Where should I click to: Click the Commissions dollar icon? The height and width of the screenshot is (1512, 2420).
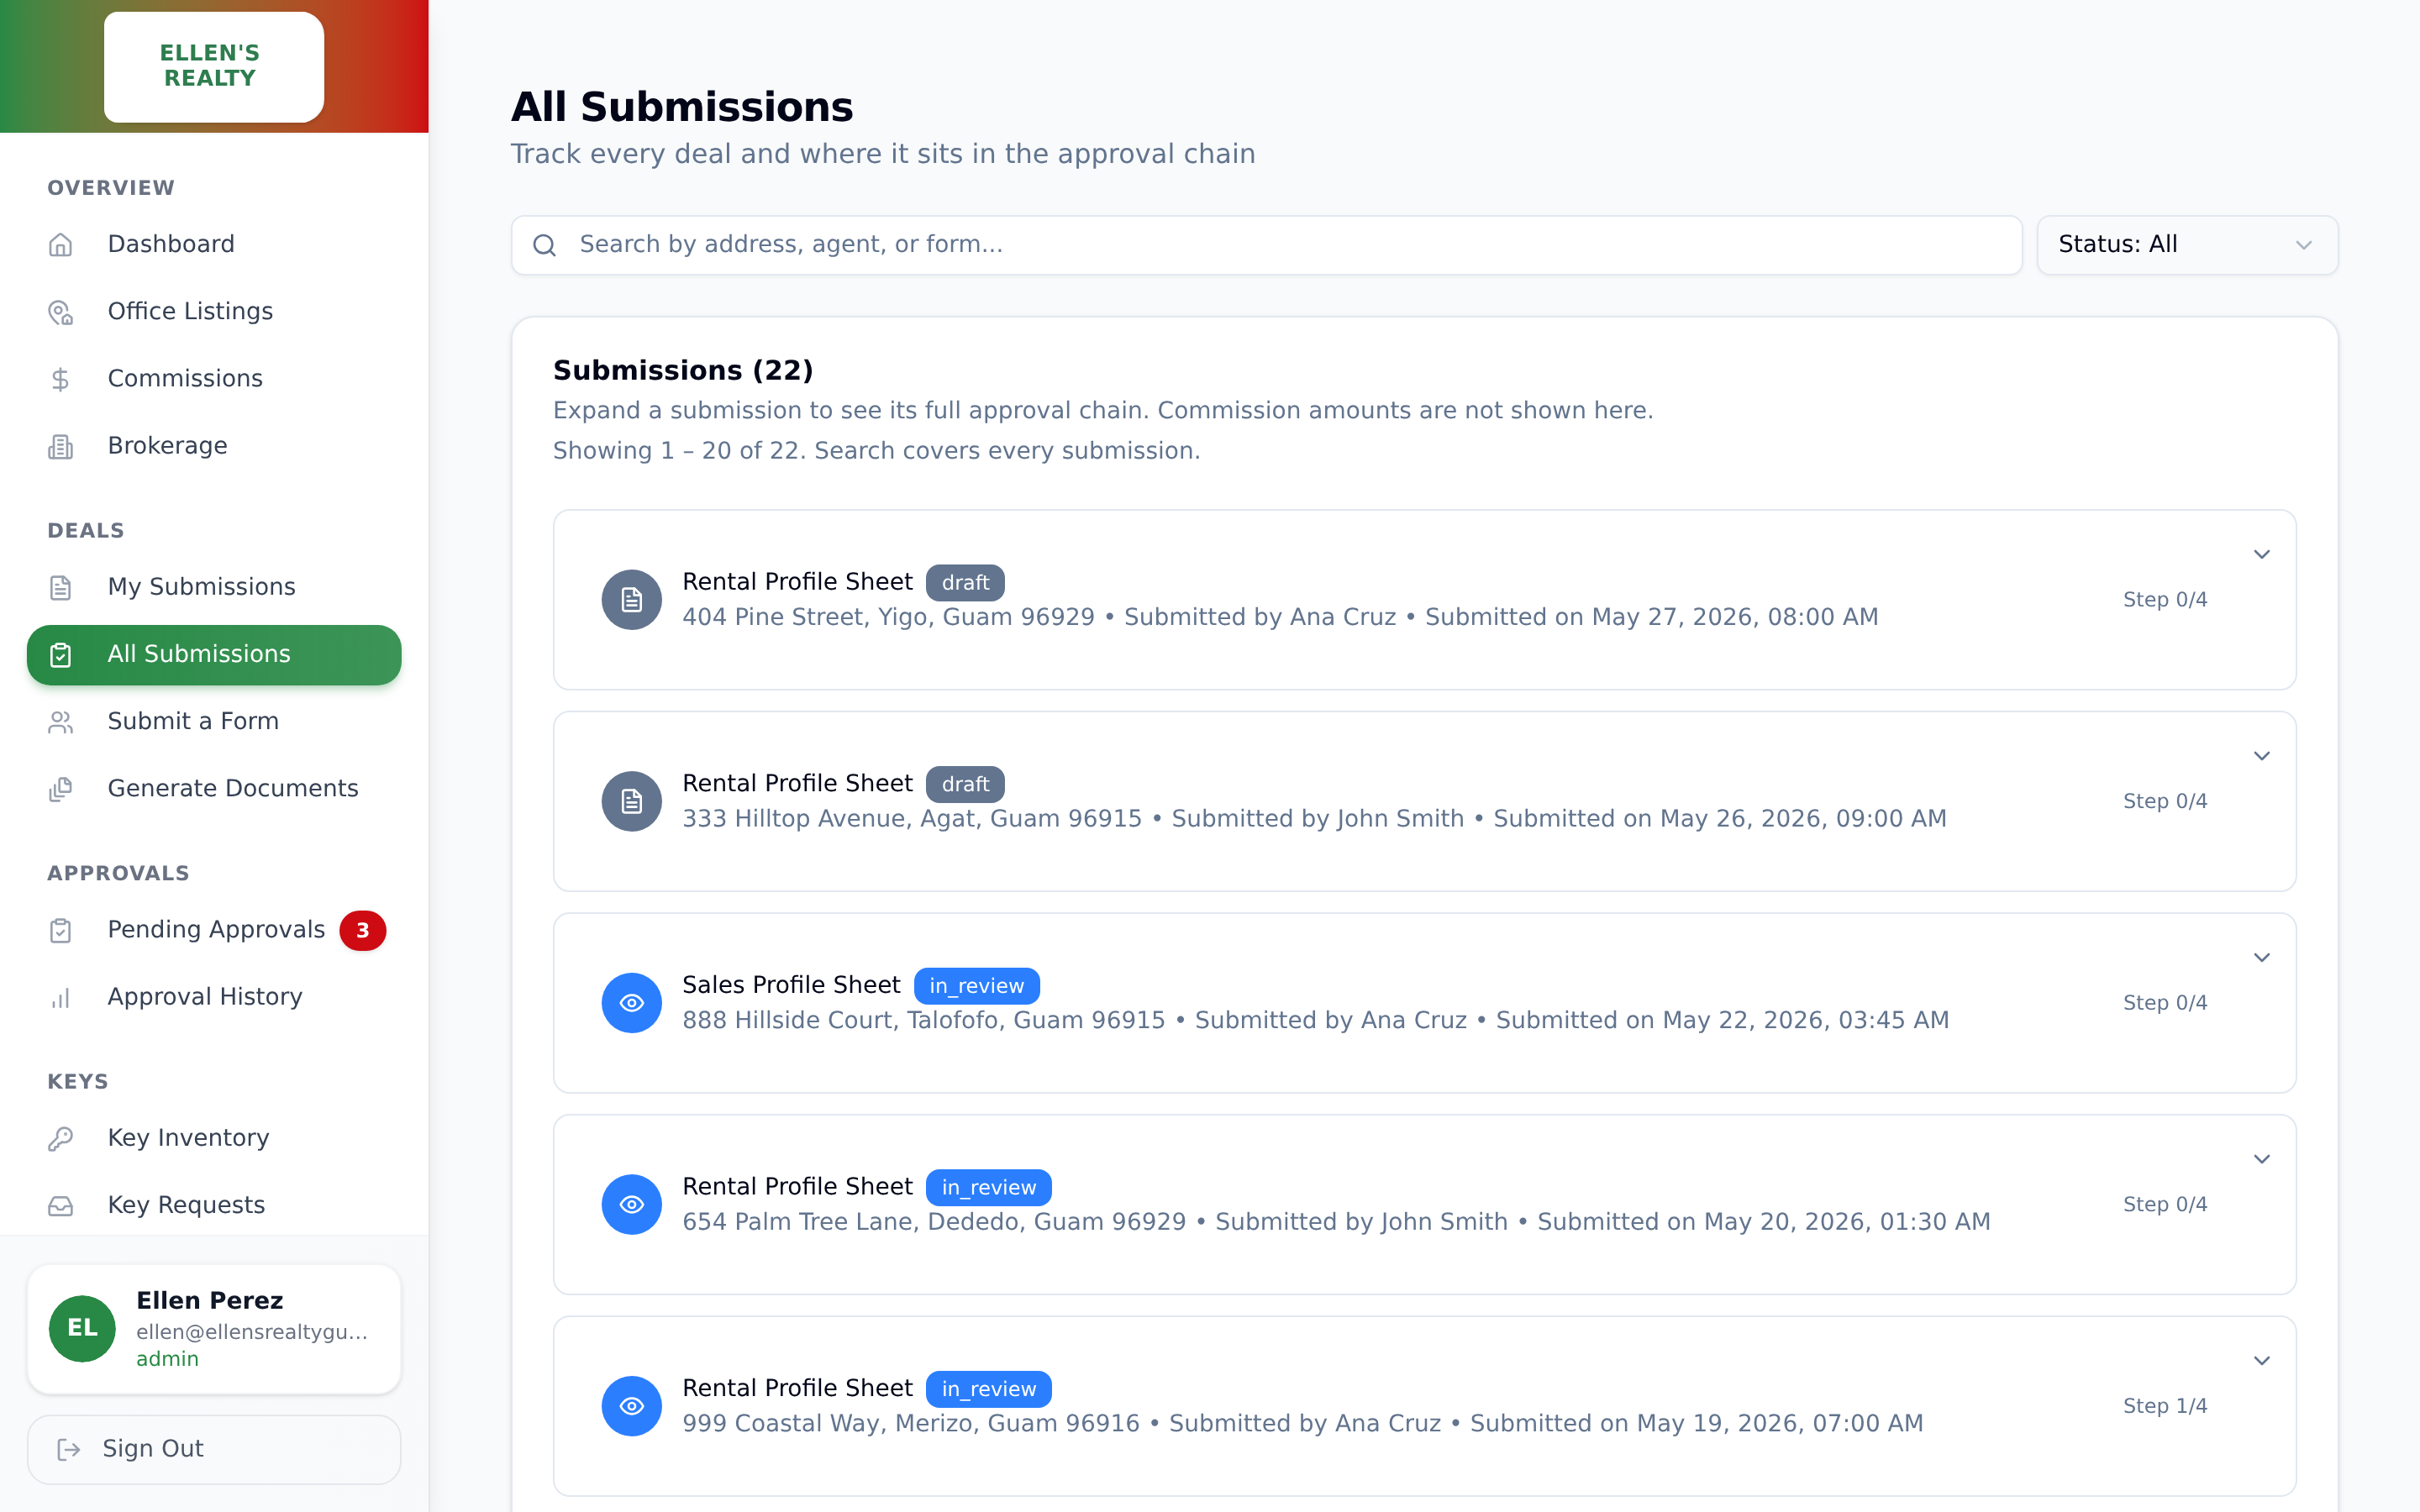[x=61, y=379]
